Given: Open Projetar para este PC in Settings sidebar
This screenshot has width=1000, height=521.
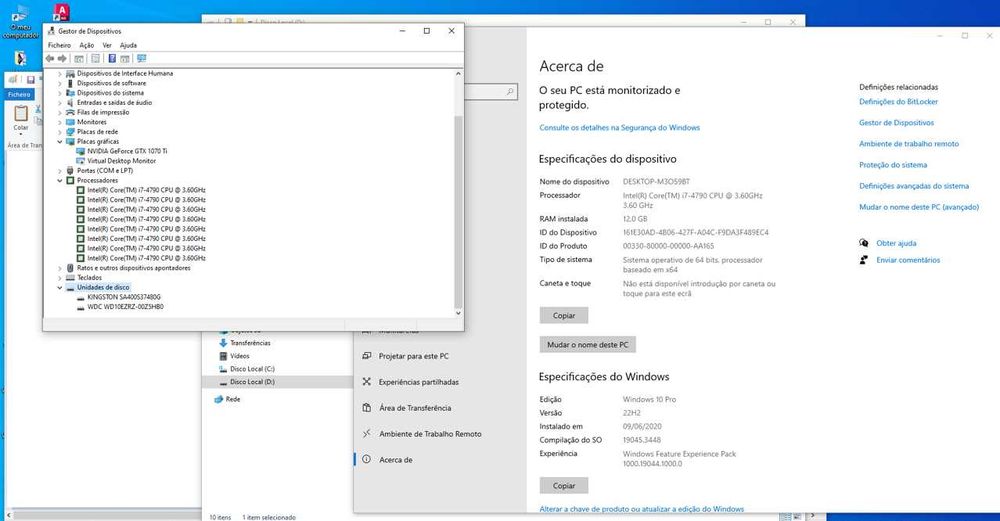Looking at the screenshot, I should click(x=413, y=356).
